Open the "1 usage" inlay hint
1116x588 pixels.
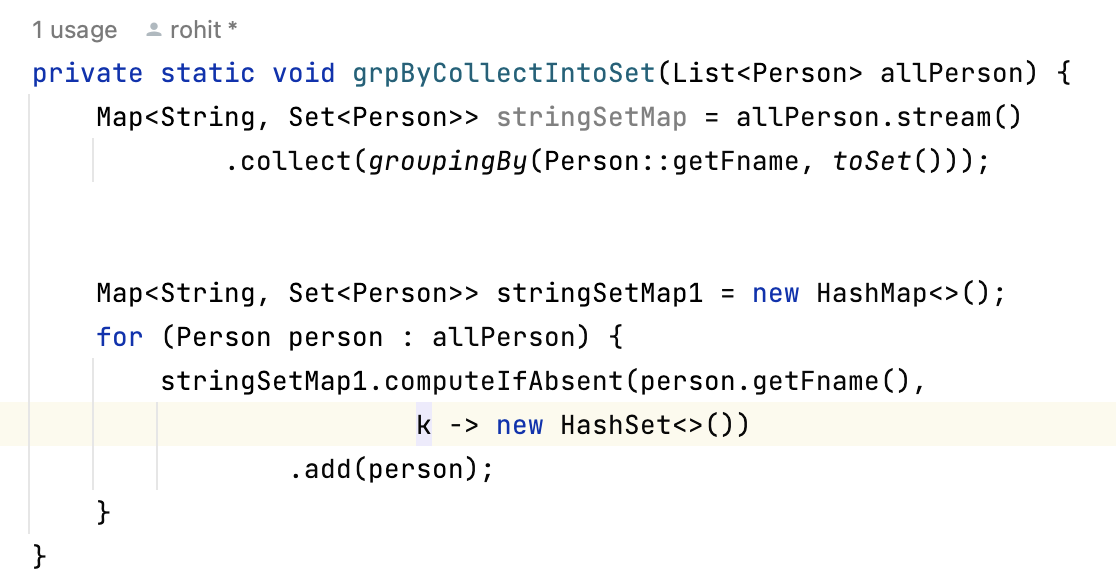[x=74, y=31]
